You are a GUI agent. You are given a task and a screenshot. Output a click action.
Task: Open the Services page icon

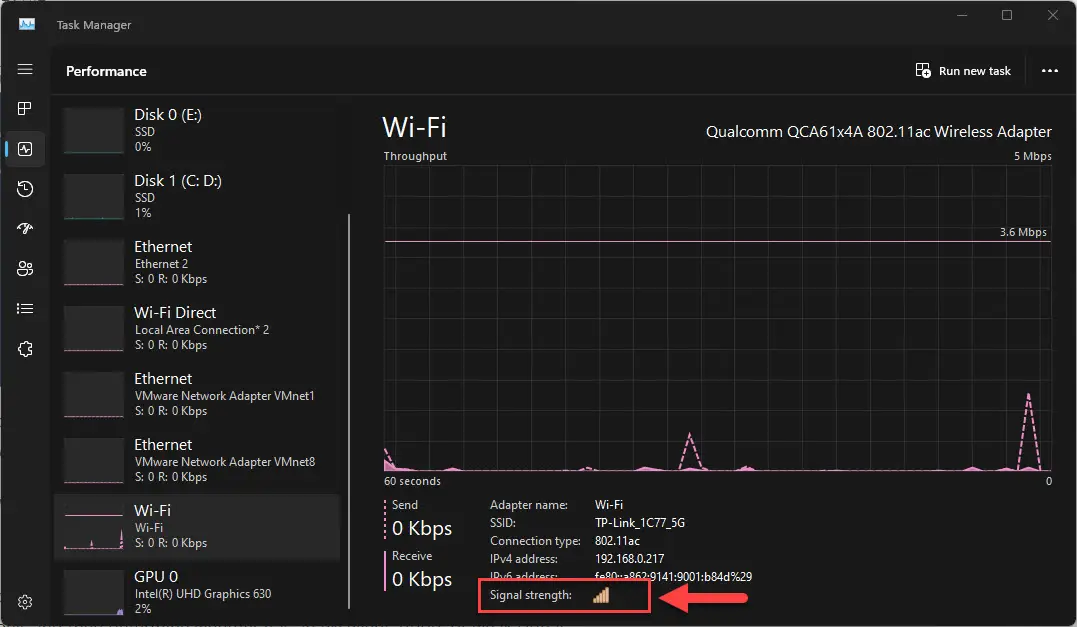pyautogui.click(x=25, y=349)
